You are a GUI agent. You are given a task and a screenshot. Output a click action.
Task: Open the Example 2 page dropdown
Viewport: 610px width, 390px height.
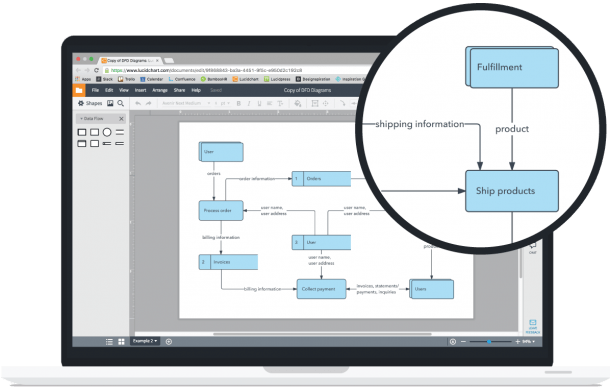(145, 341)
